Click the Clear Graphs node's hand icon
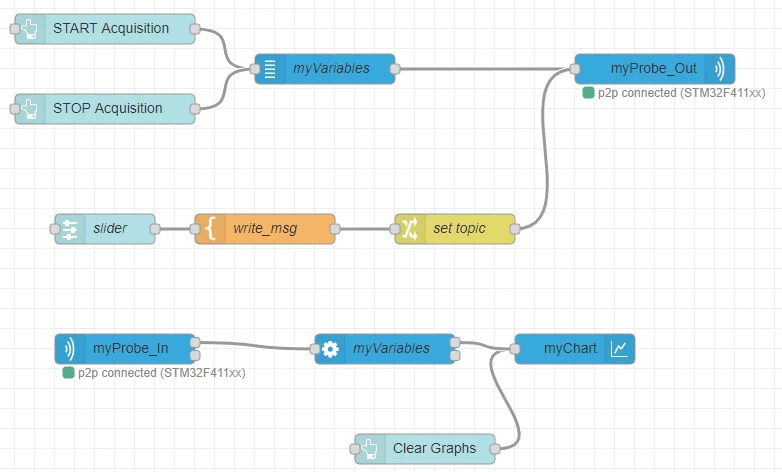The width and height of the screenshot is (782, 472). [370, 449]
